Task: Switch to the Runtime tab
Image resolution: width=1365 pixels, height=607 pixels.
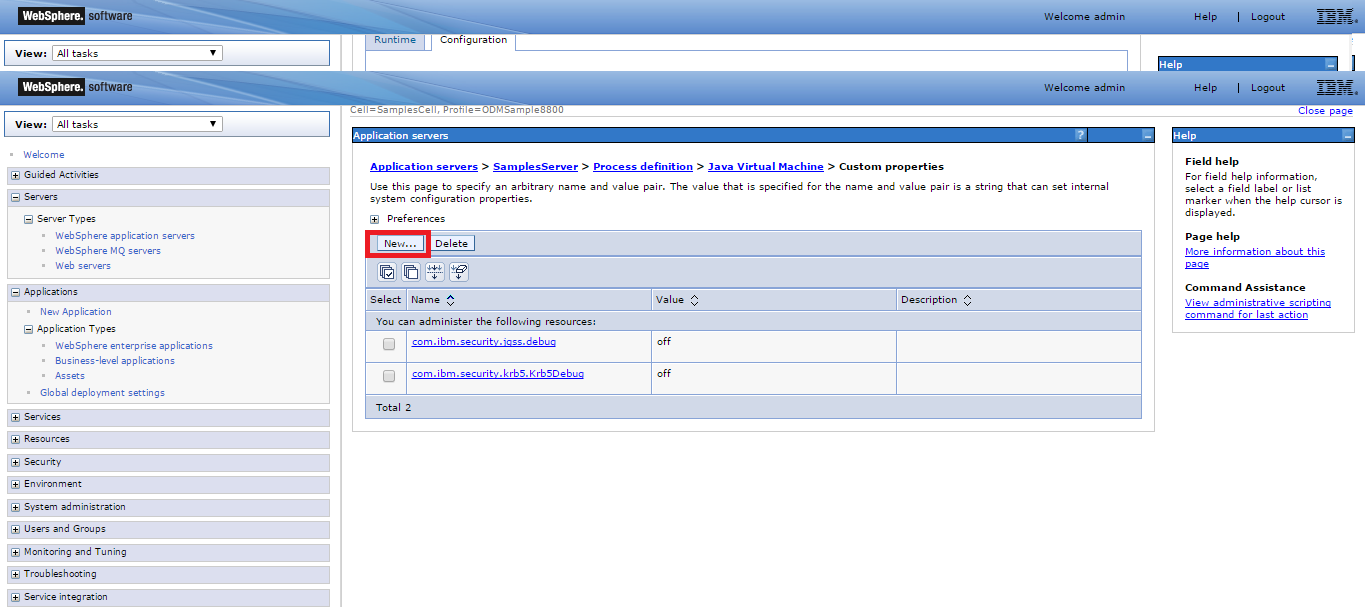Action: pos(395,40)
